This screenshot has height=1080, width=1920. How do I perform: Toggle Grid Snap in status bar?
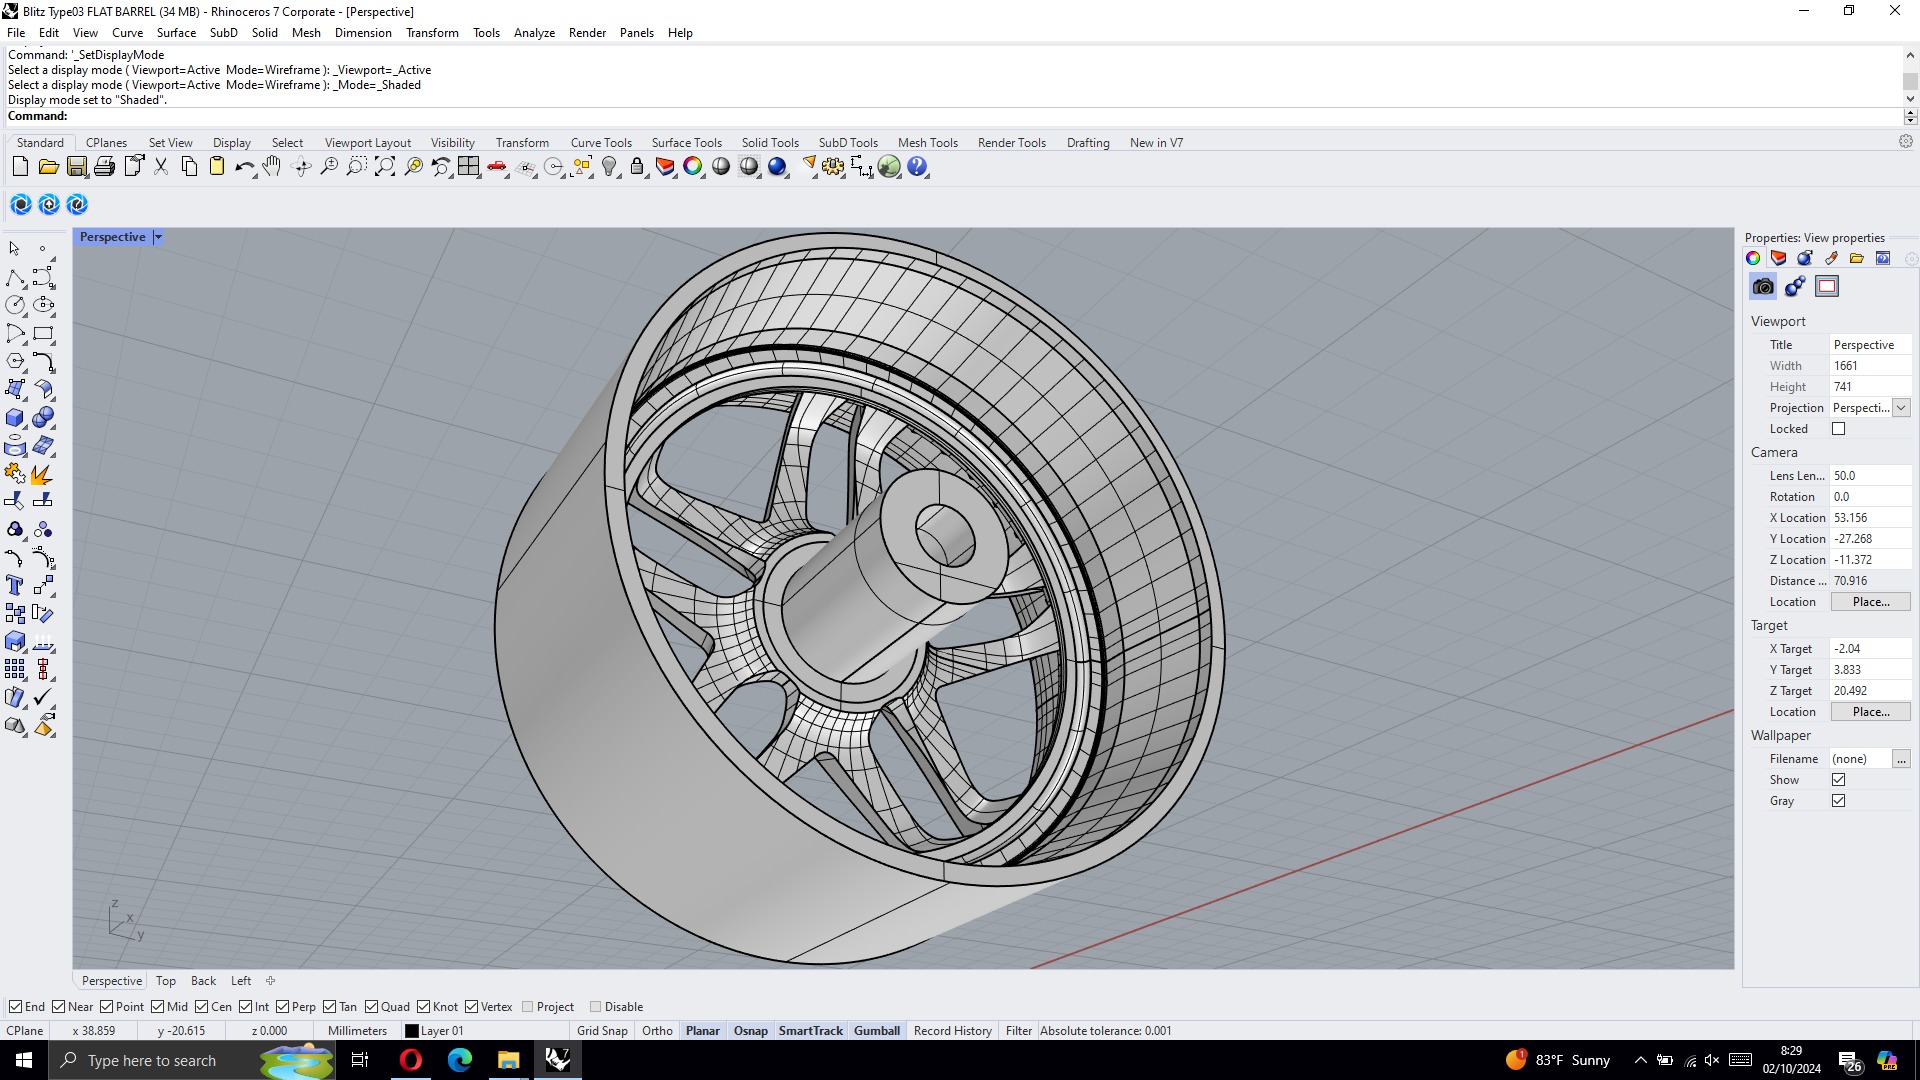[x=602, y=1031]
